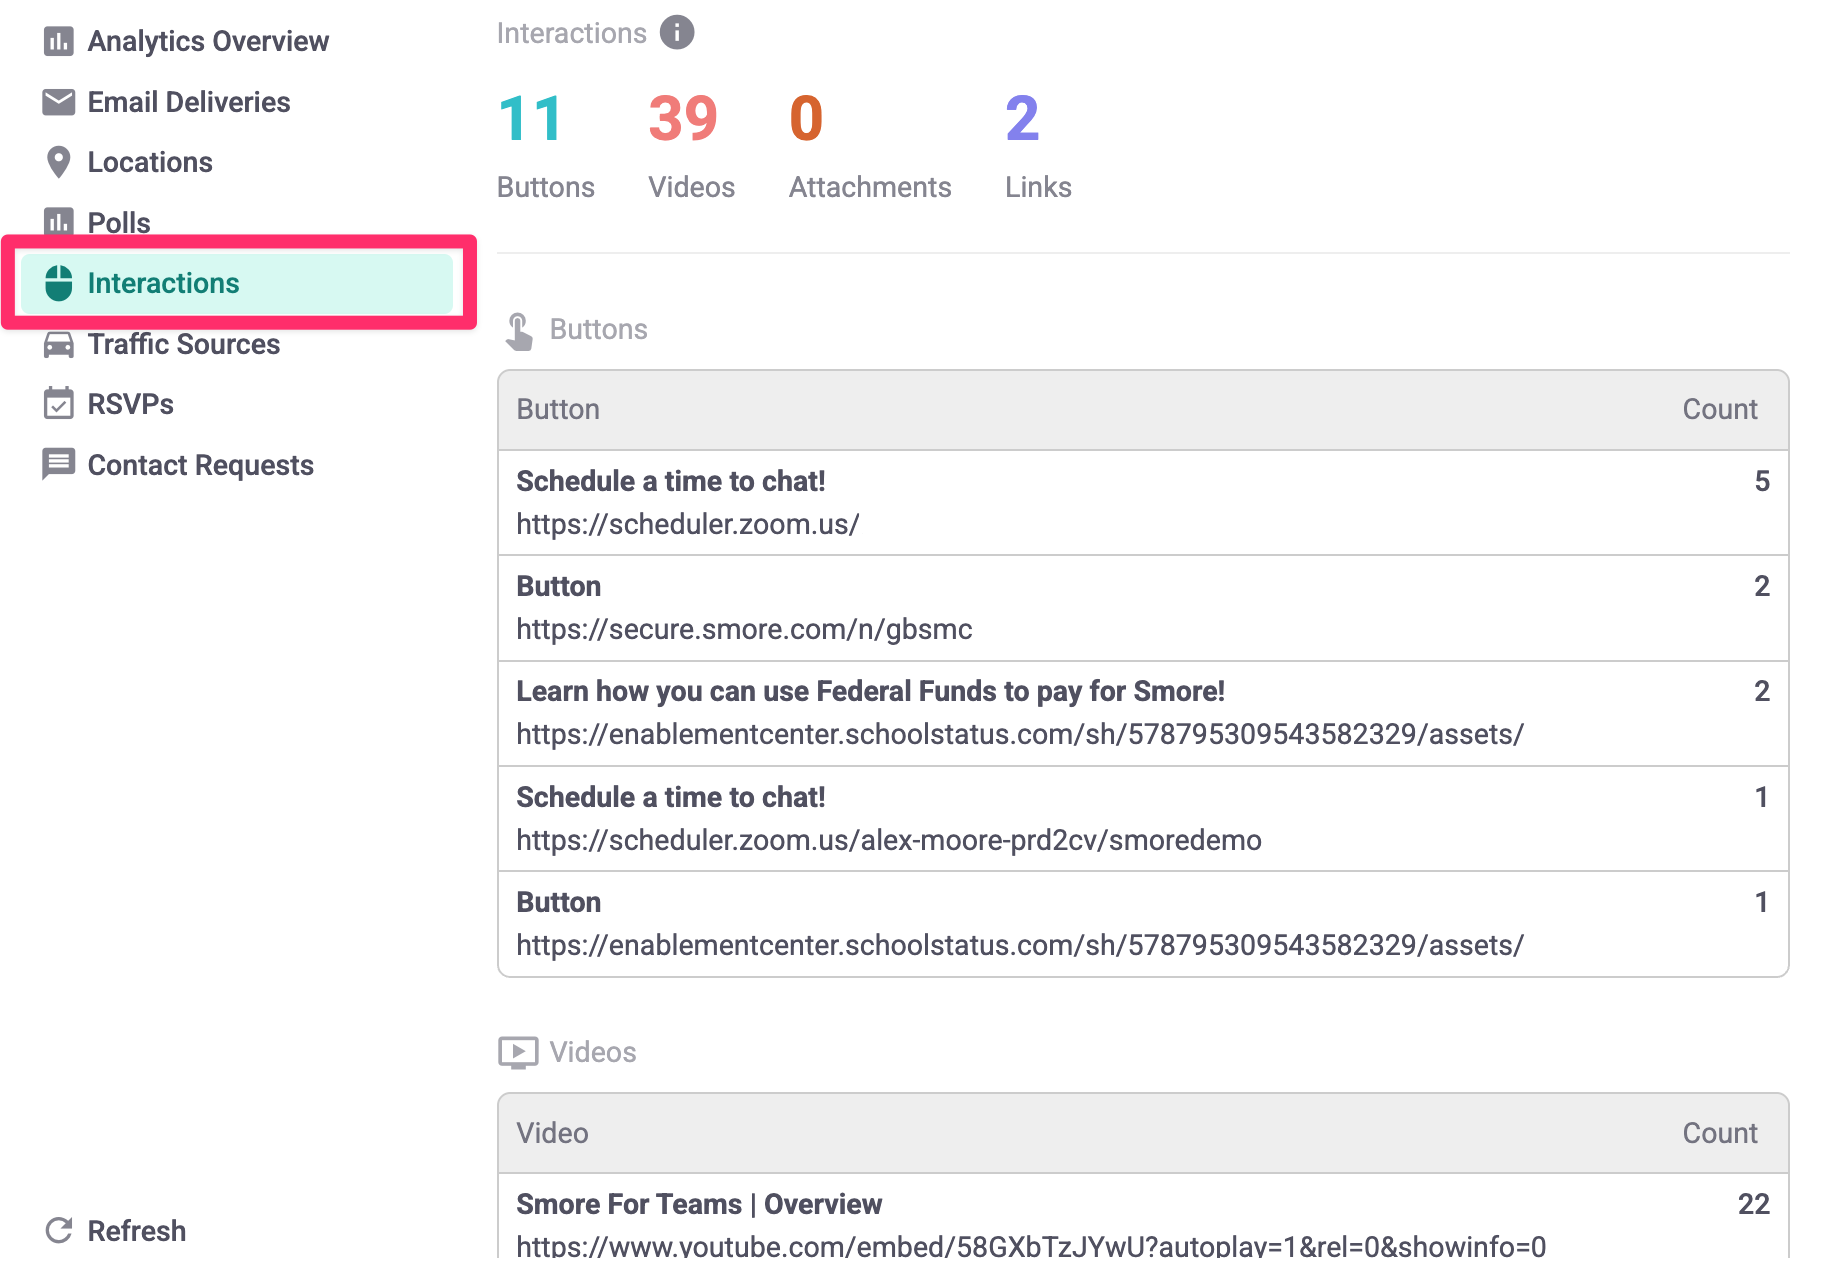The width and height of the screenshot is (1822, 1268).
Task: Click the Traffic Sources car icon
Action: click(58, 344)
